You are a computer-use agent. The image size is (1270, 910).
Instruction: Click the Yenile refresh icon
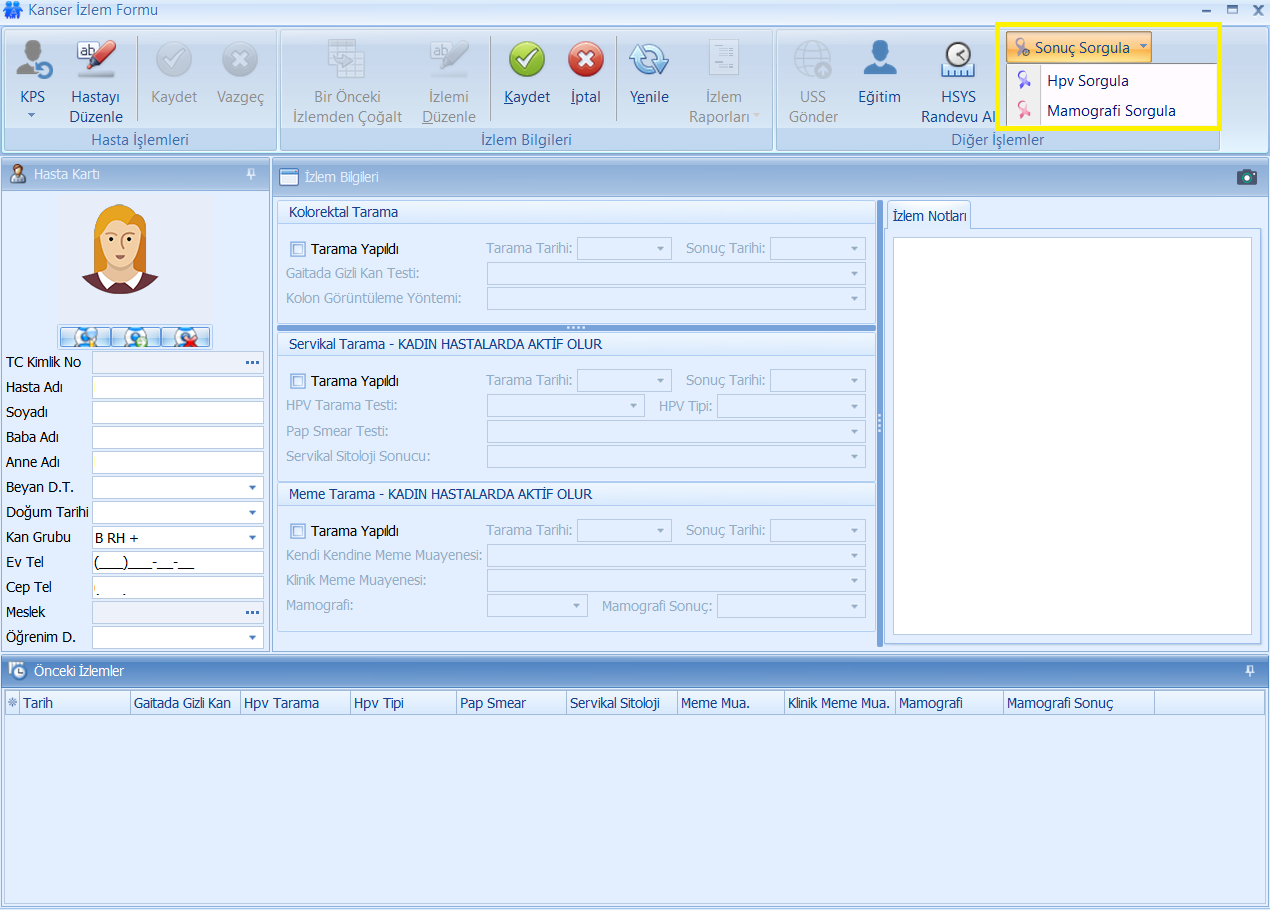pos(648,62)
